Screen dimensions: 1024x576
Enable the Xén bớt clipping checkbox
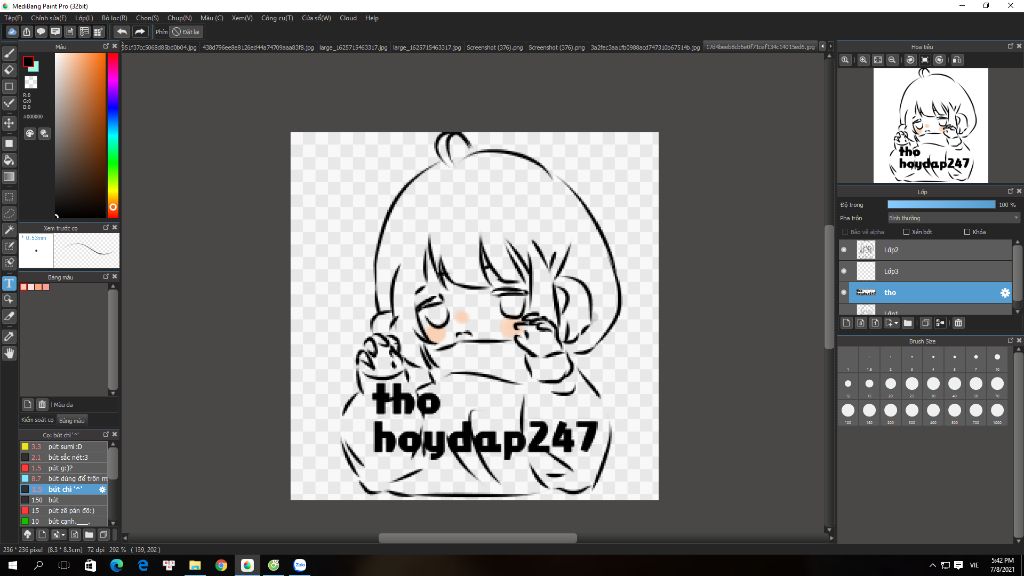coord(906,232)
